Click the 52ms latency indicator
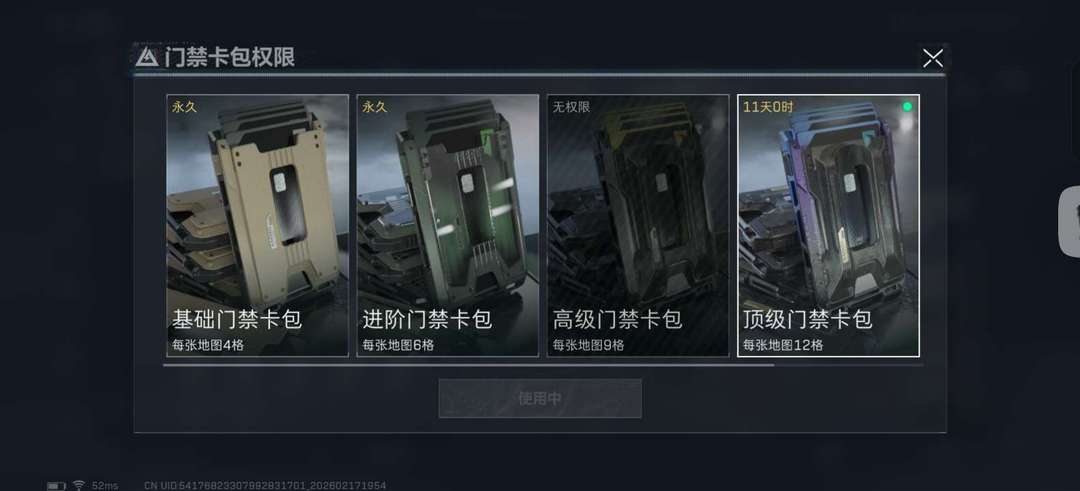The width and height of the screenshot is (1080, 491). [x=105, y=485]
